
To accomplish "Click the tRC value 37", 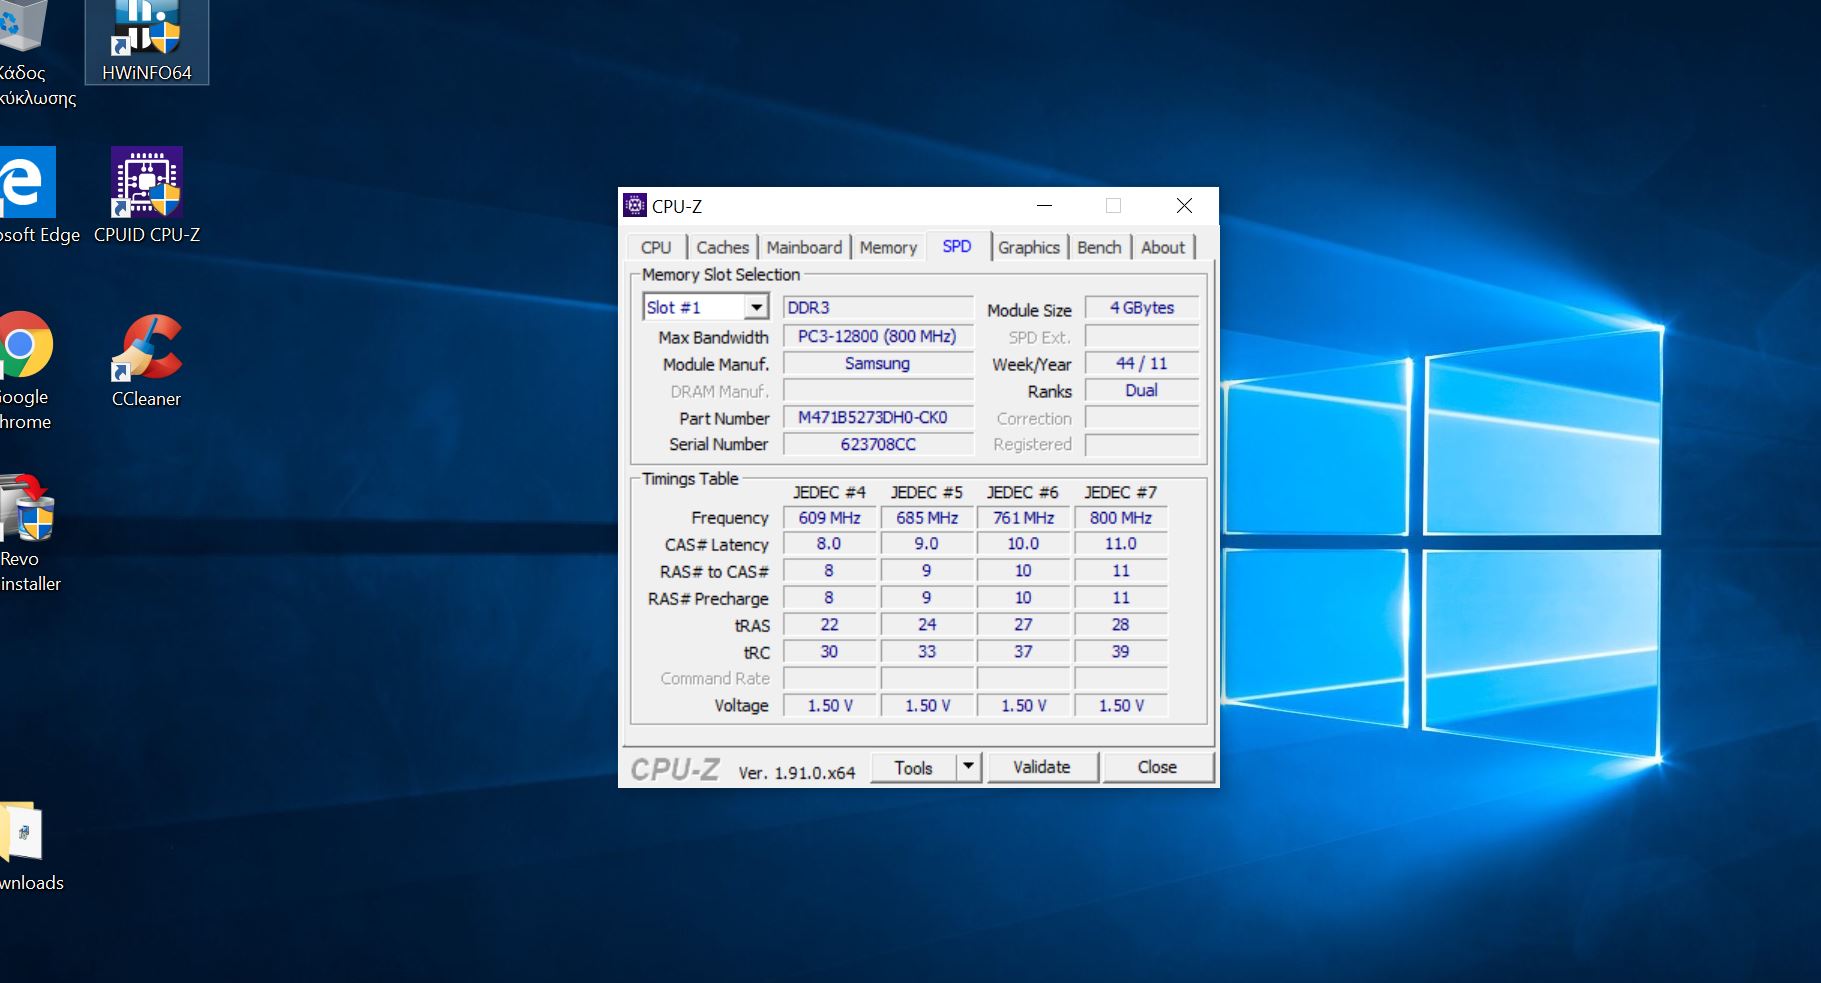I will click(1023, 652).
